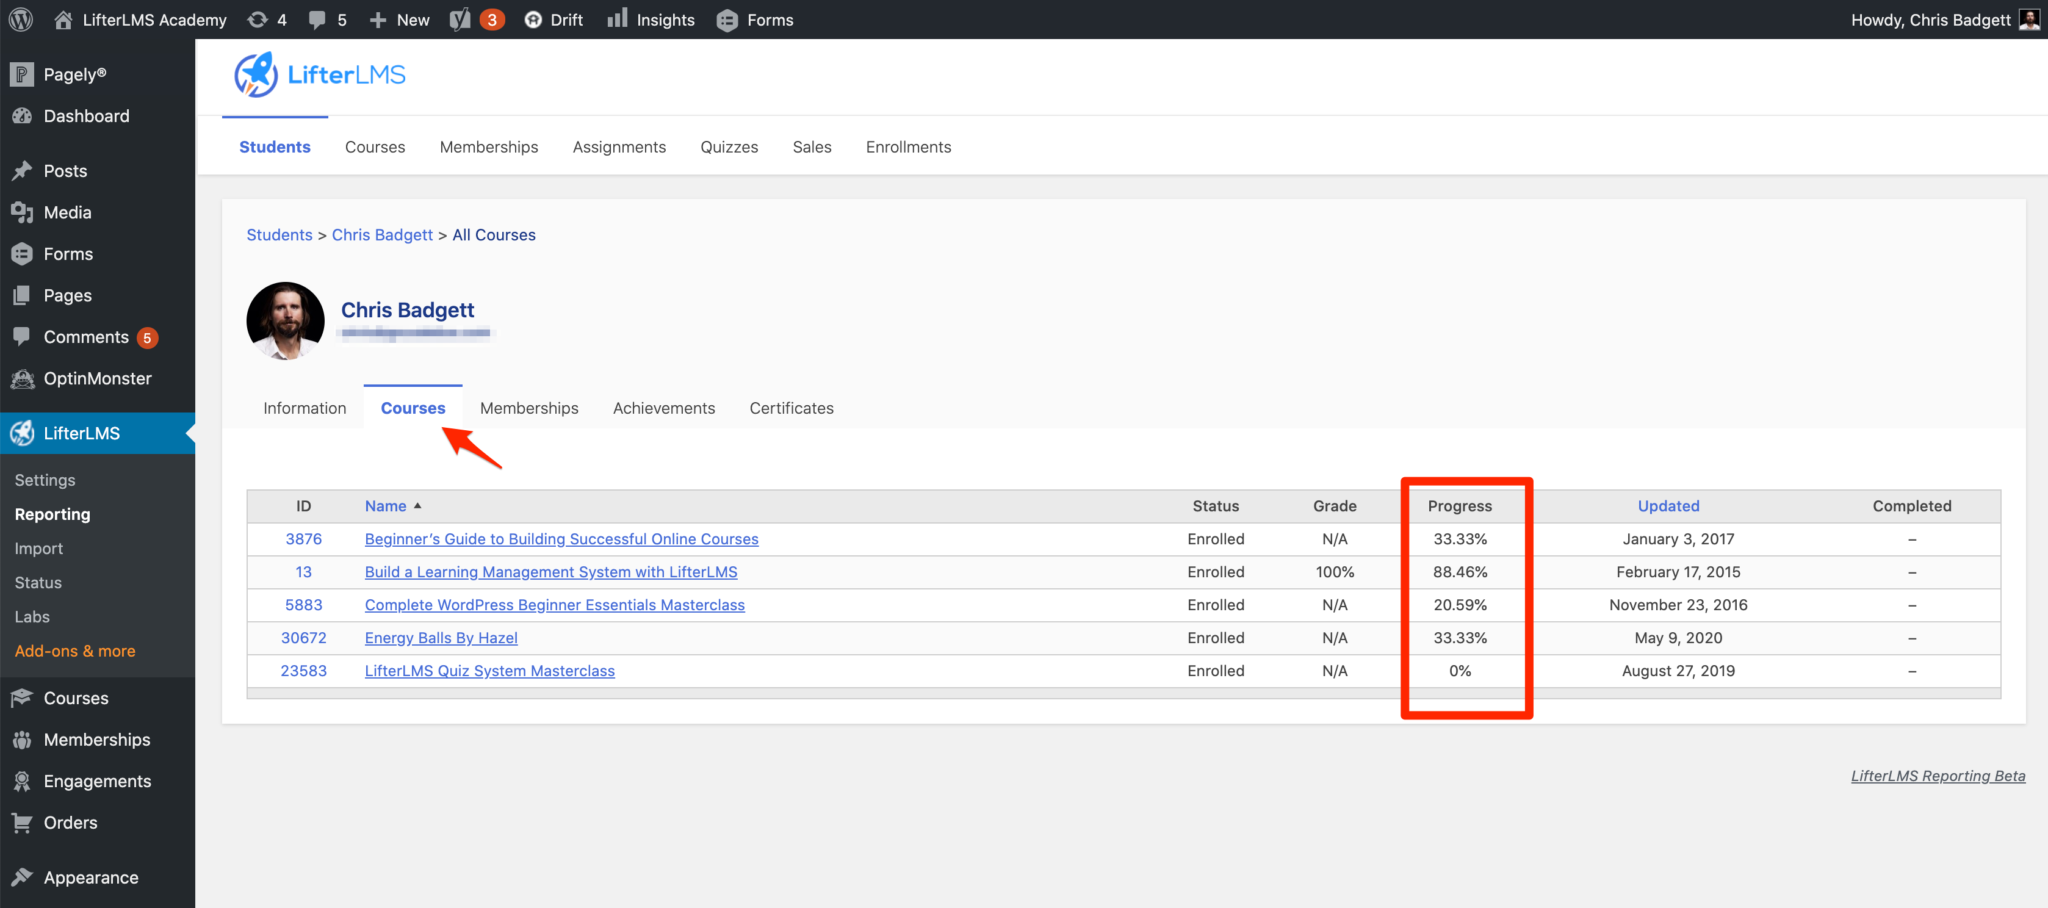
Task: Open Insights bar chart icon
Action: coord(617,18)
